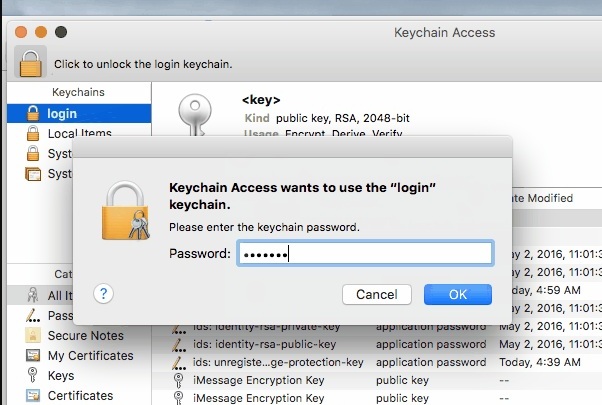Click the large key icon in details
602x405 pixels.
point(195,115)
